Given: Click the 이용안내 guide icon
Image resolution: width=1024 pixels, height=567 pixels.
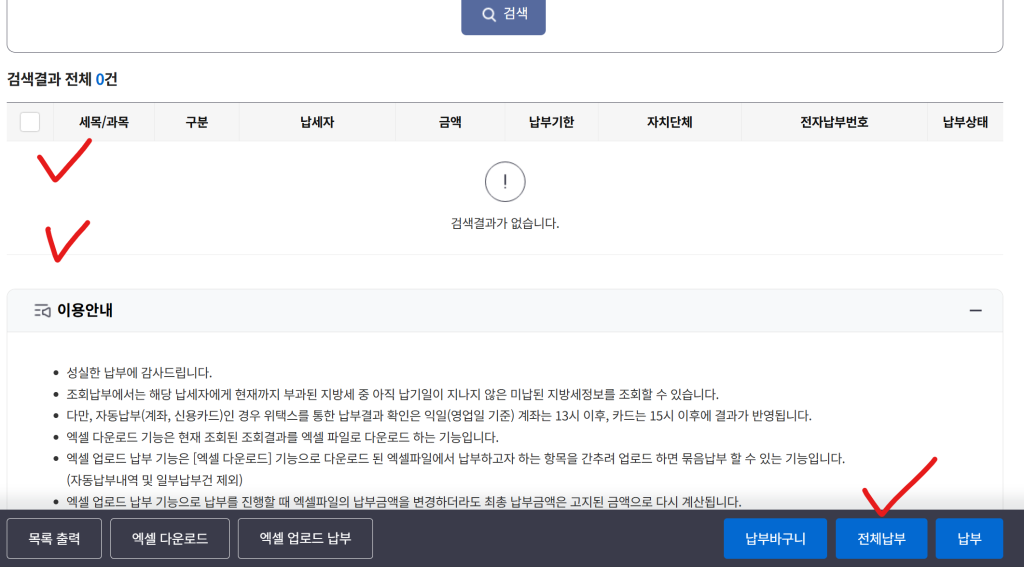Looking at the screenshot, I should click(42, 311).
